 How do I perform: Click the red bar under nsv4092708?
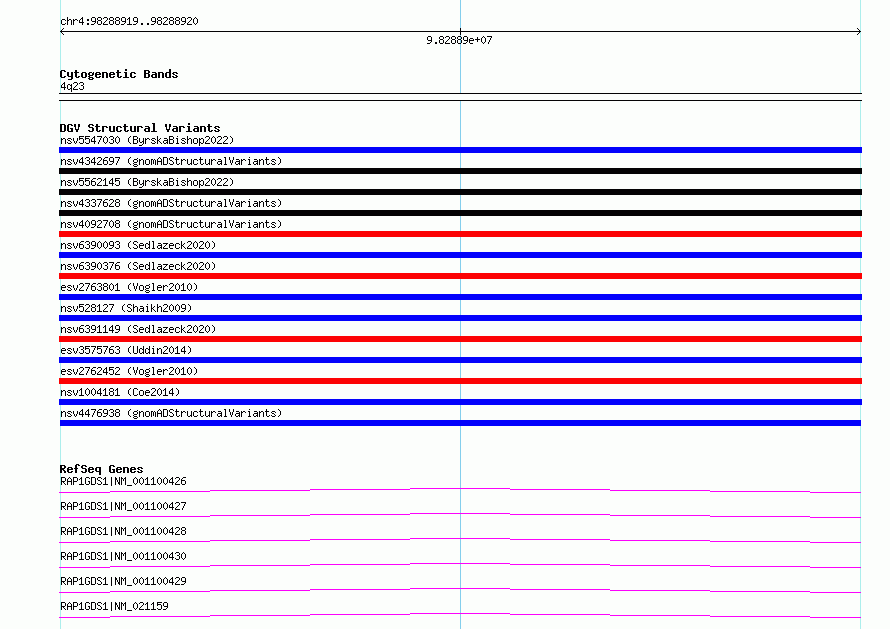(x=460, y=234)
